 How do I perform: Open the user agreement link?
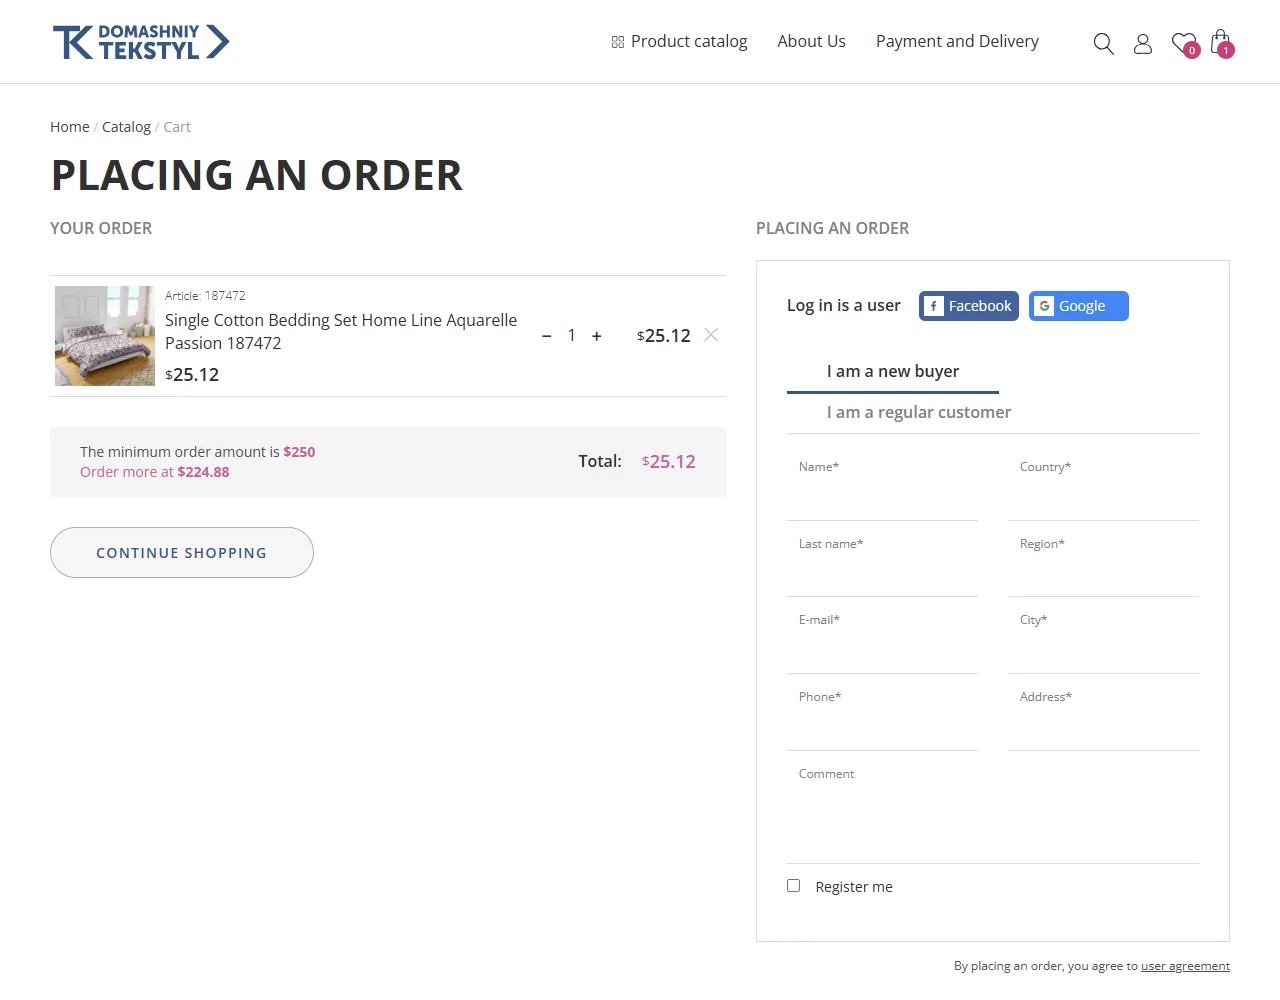coord(1185,966)
